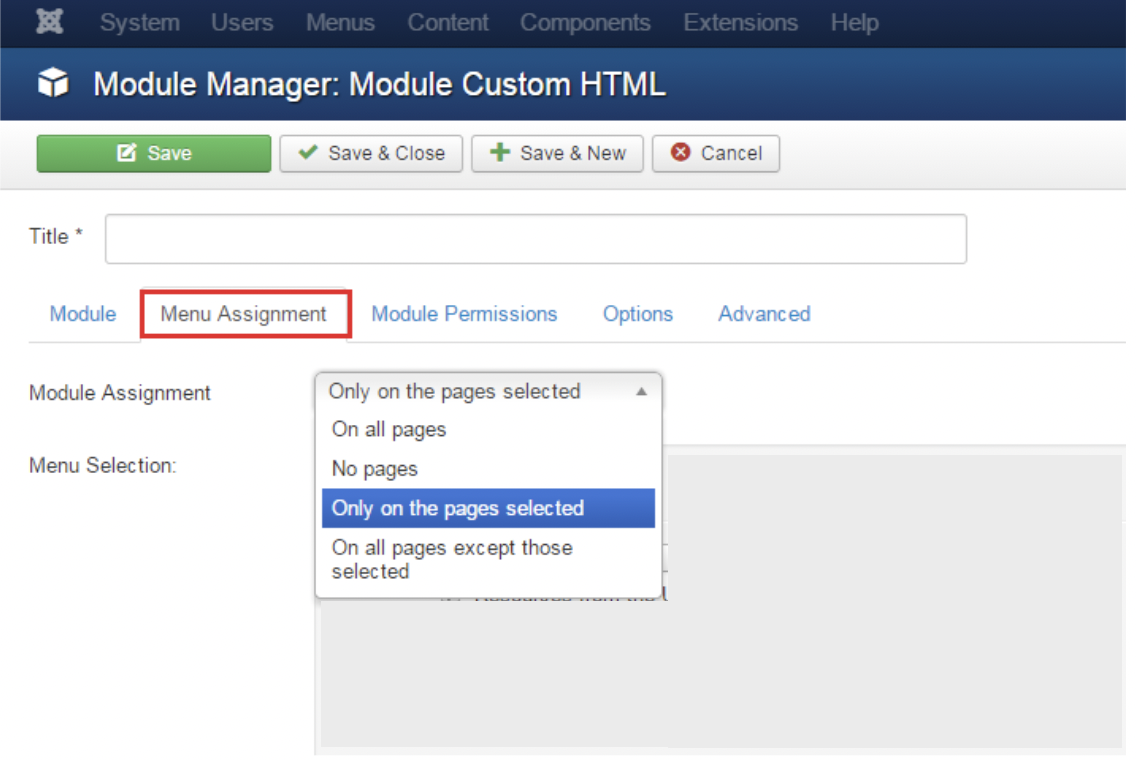Open the Content menu
Viewport: 1136px width, 760px height.
(x=447, y=23)
